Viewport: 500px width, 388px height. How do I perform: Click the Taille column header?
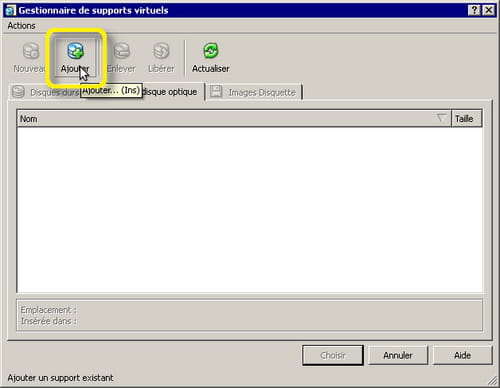pyautogui.click(x=467, y=119)
